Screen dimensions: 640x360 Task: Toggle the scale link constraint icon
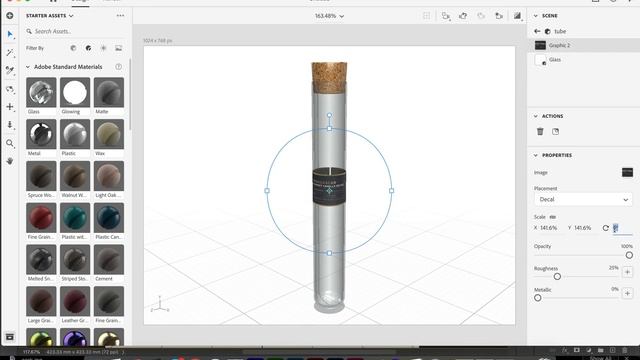pos(553,217)
